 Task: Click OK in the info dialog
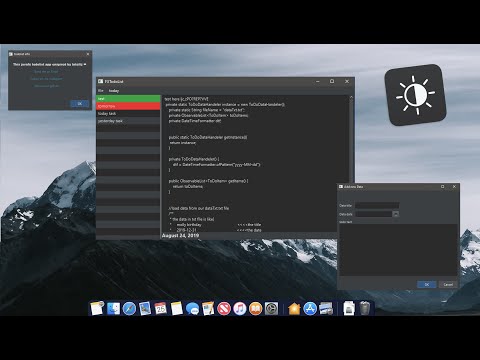tap(80, 104)
